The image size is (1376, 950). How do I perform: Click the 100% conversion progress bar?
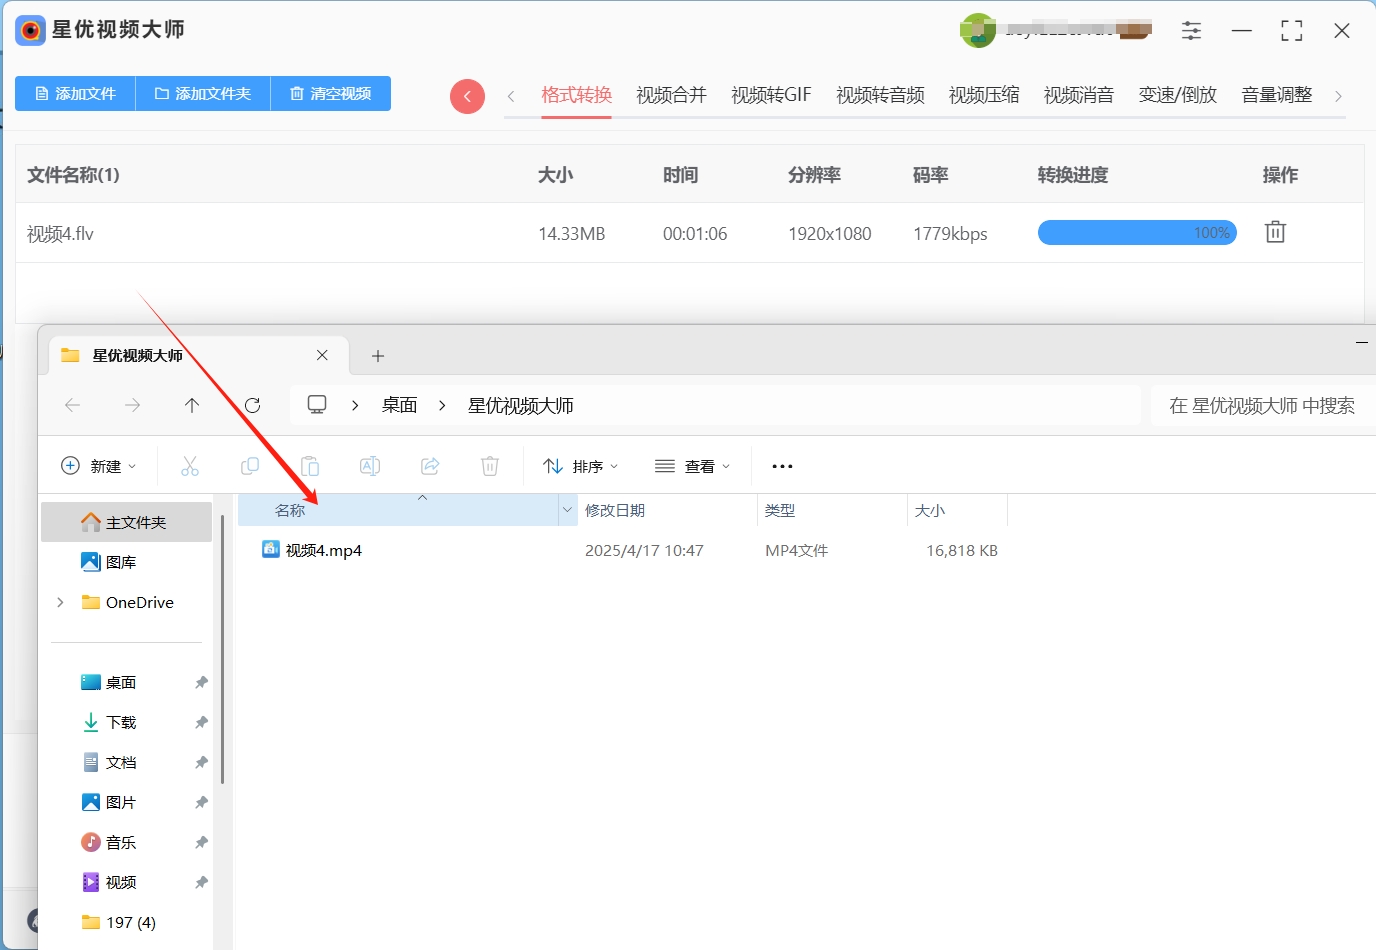(x=1137, y=233)
